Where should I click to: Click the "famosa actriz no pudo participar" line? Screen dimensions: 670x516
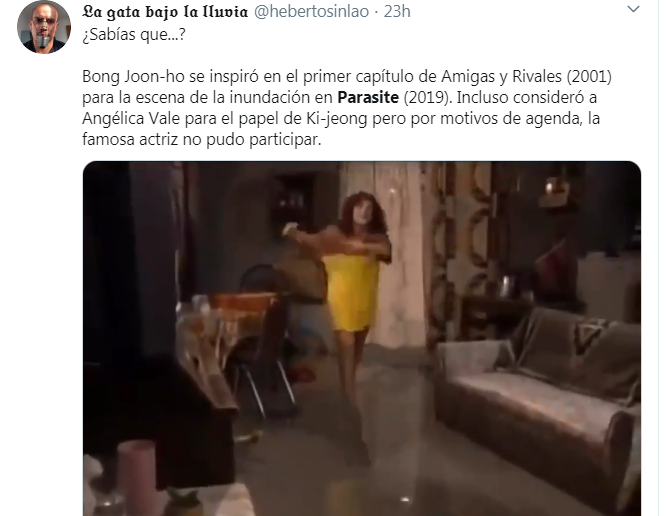click(x=201, y=139)
